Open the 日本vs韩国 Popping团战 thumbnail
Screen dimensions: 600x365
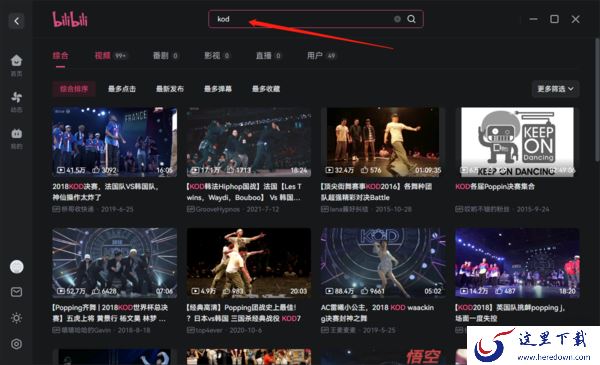tap(249, 263)
